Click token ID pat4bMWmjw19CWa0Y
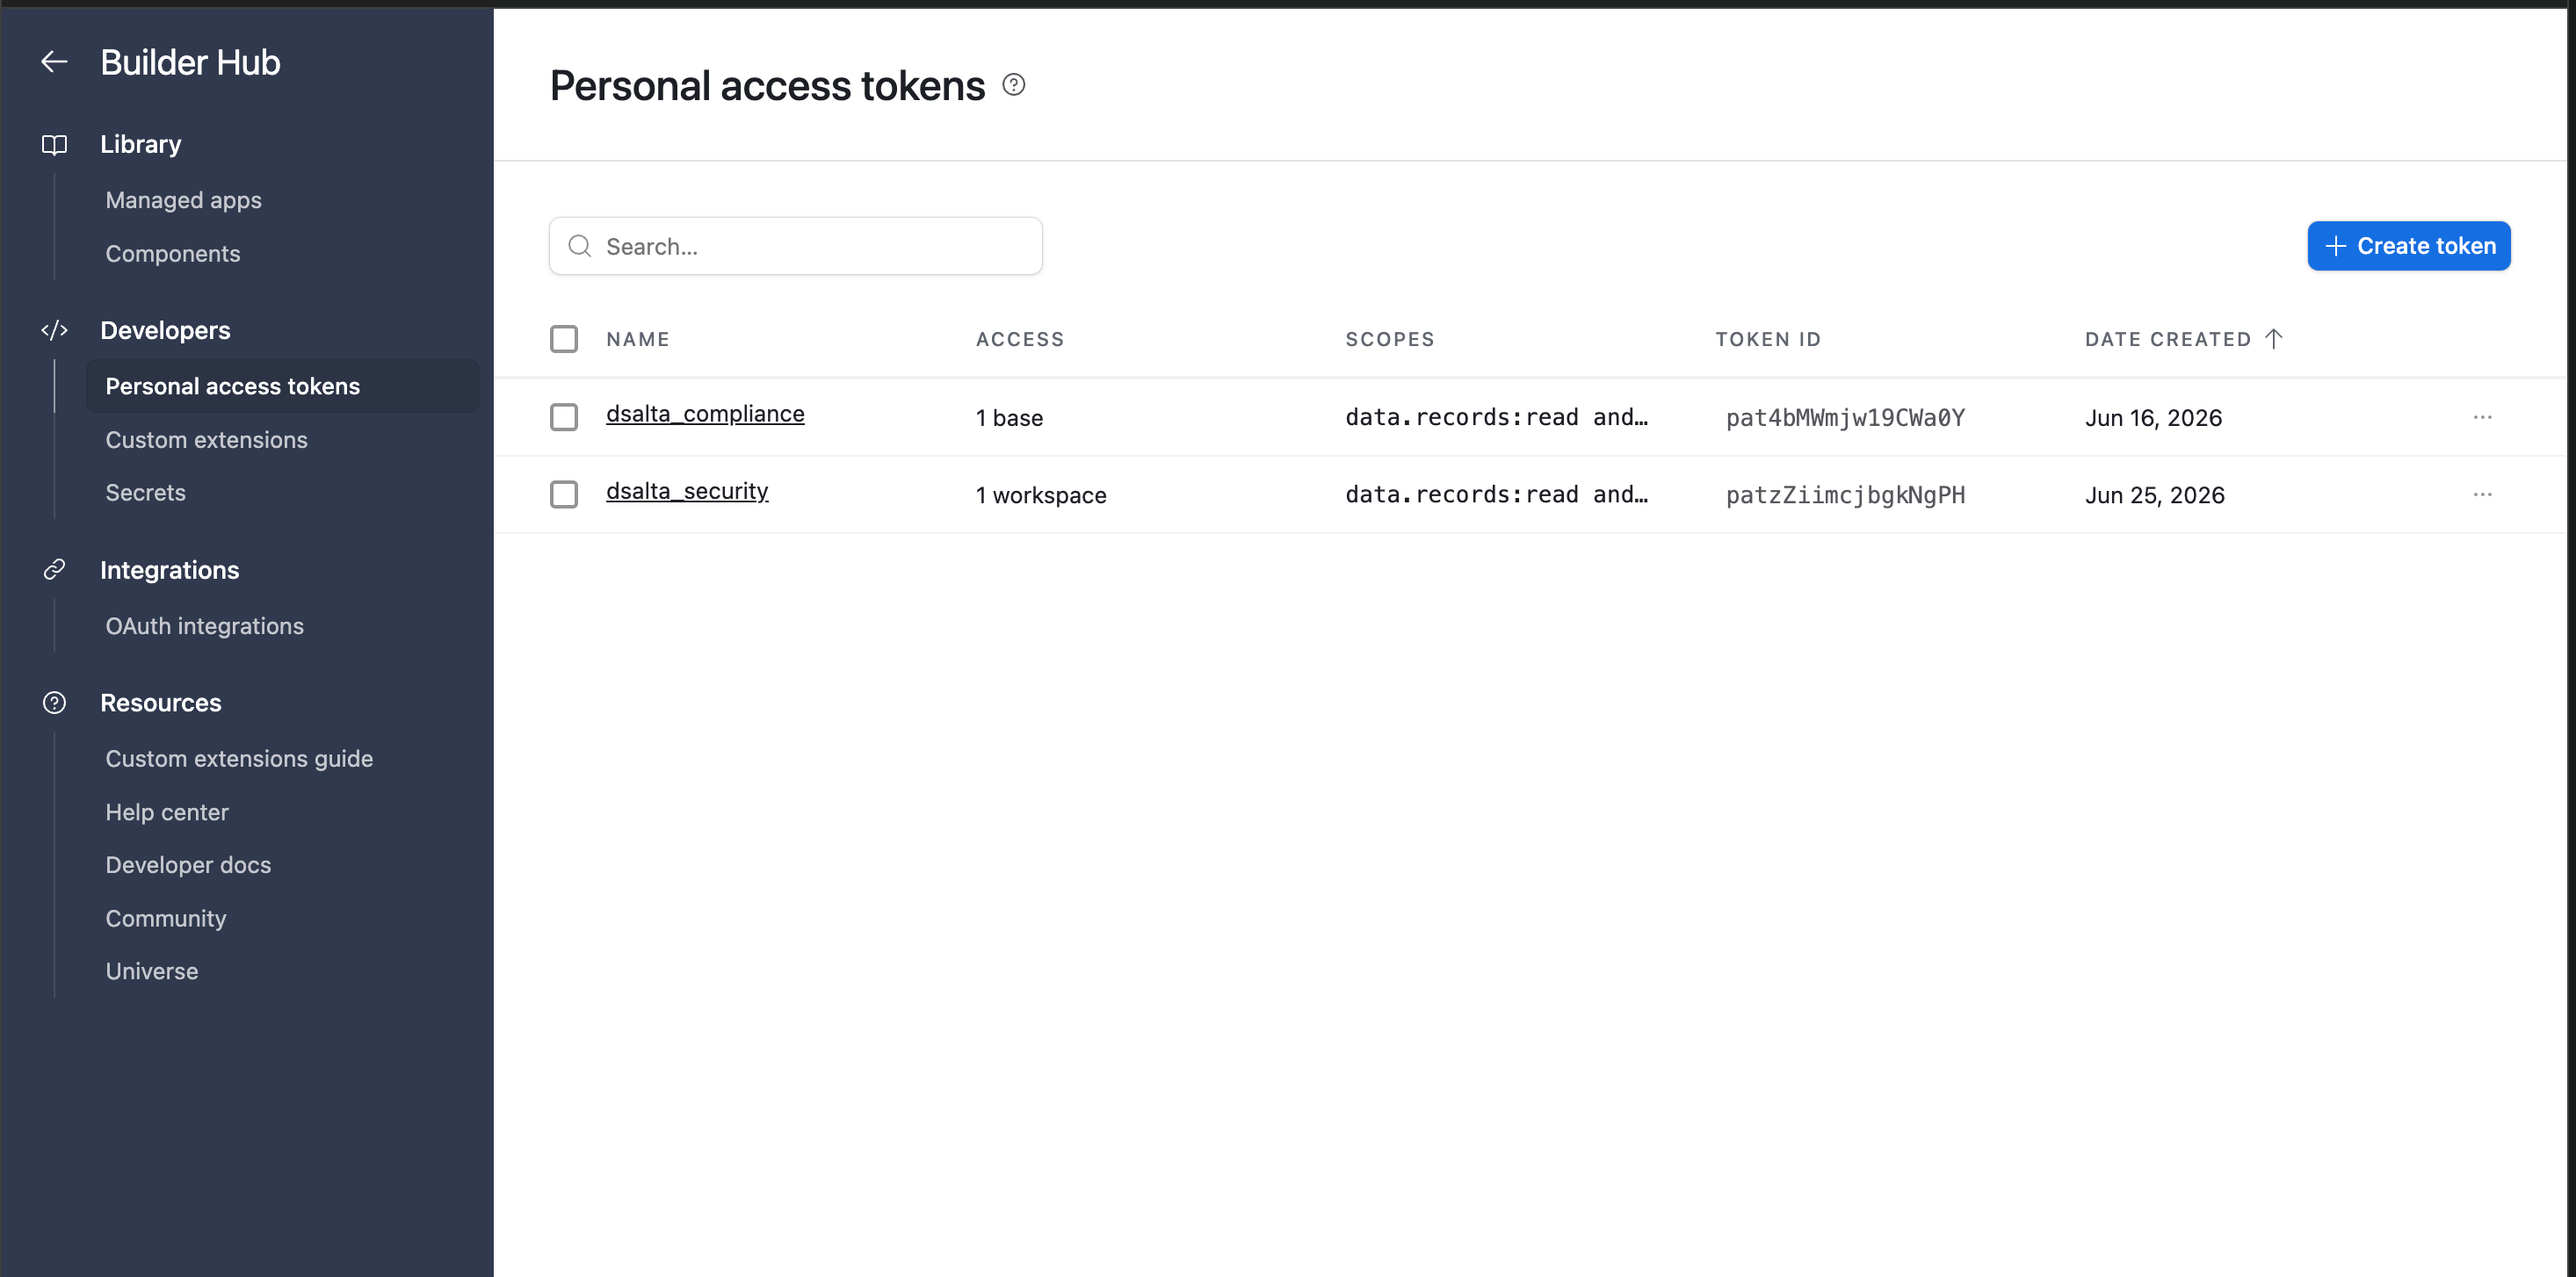The image size is (2576, 1277). 1845,418
